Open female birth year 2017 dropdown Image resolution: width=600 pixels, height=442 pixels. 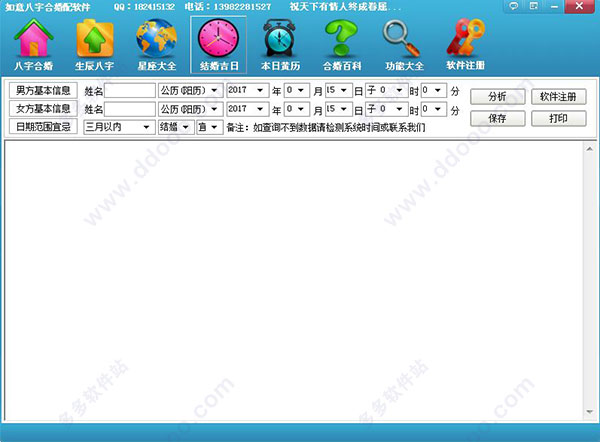248,109
